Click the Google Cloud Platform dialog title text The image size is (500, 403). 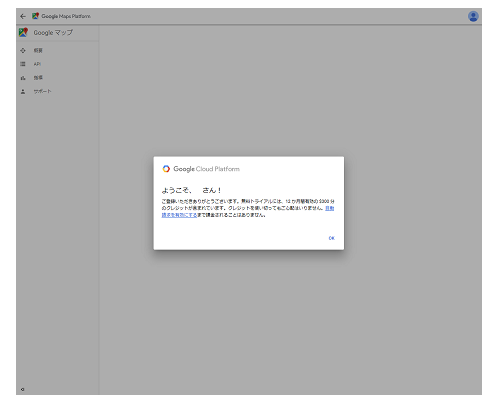pos(207,169)
